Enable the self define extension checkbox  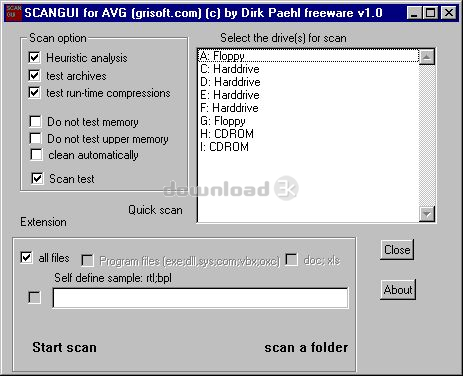point(35,297)
